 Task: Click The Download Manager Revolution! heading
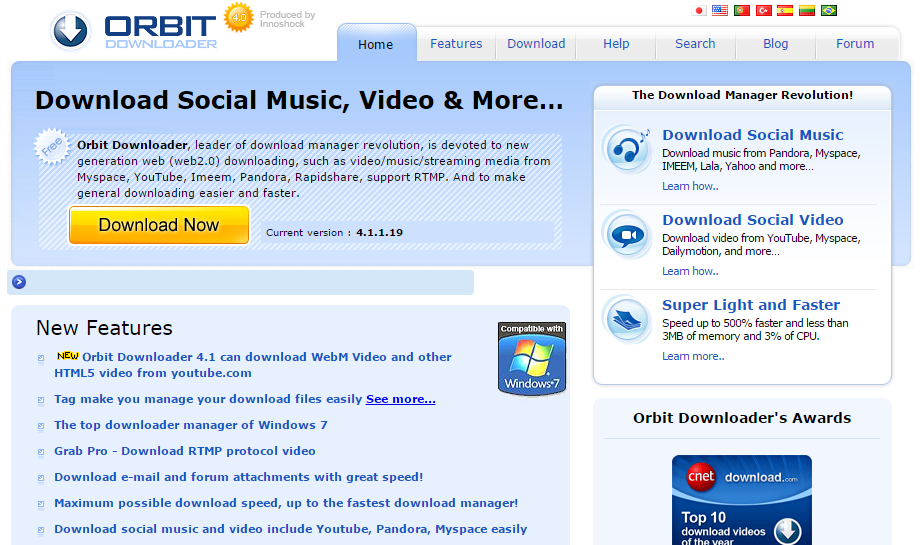pos(742,95)
